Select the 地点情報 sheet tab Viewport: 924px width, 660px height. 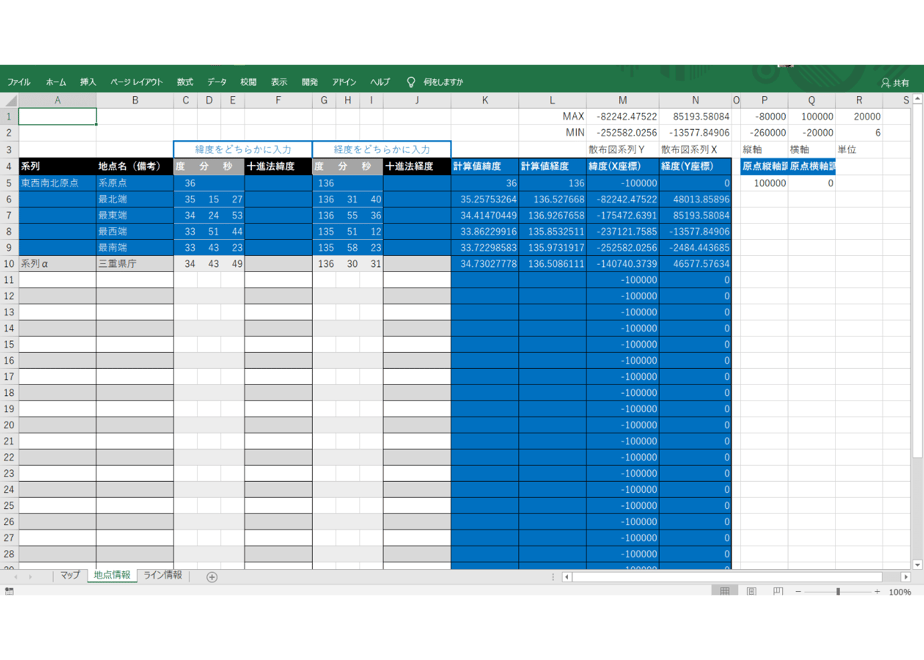pyautogui.click(x=112, y=575)
